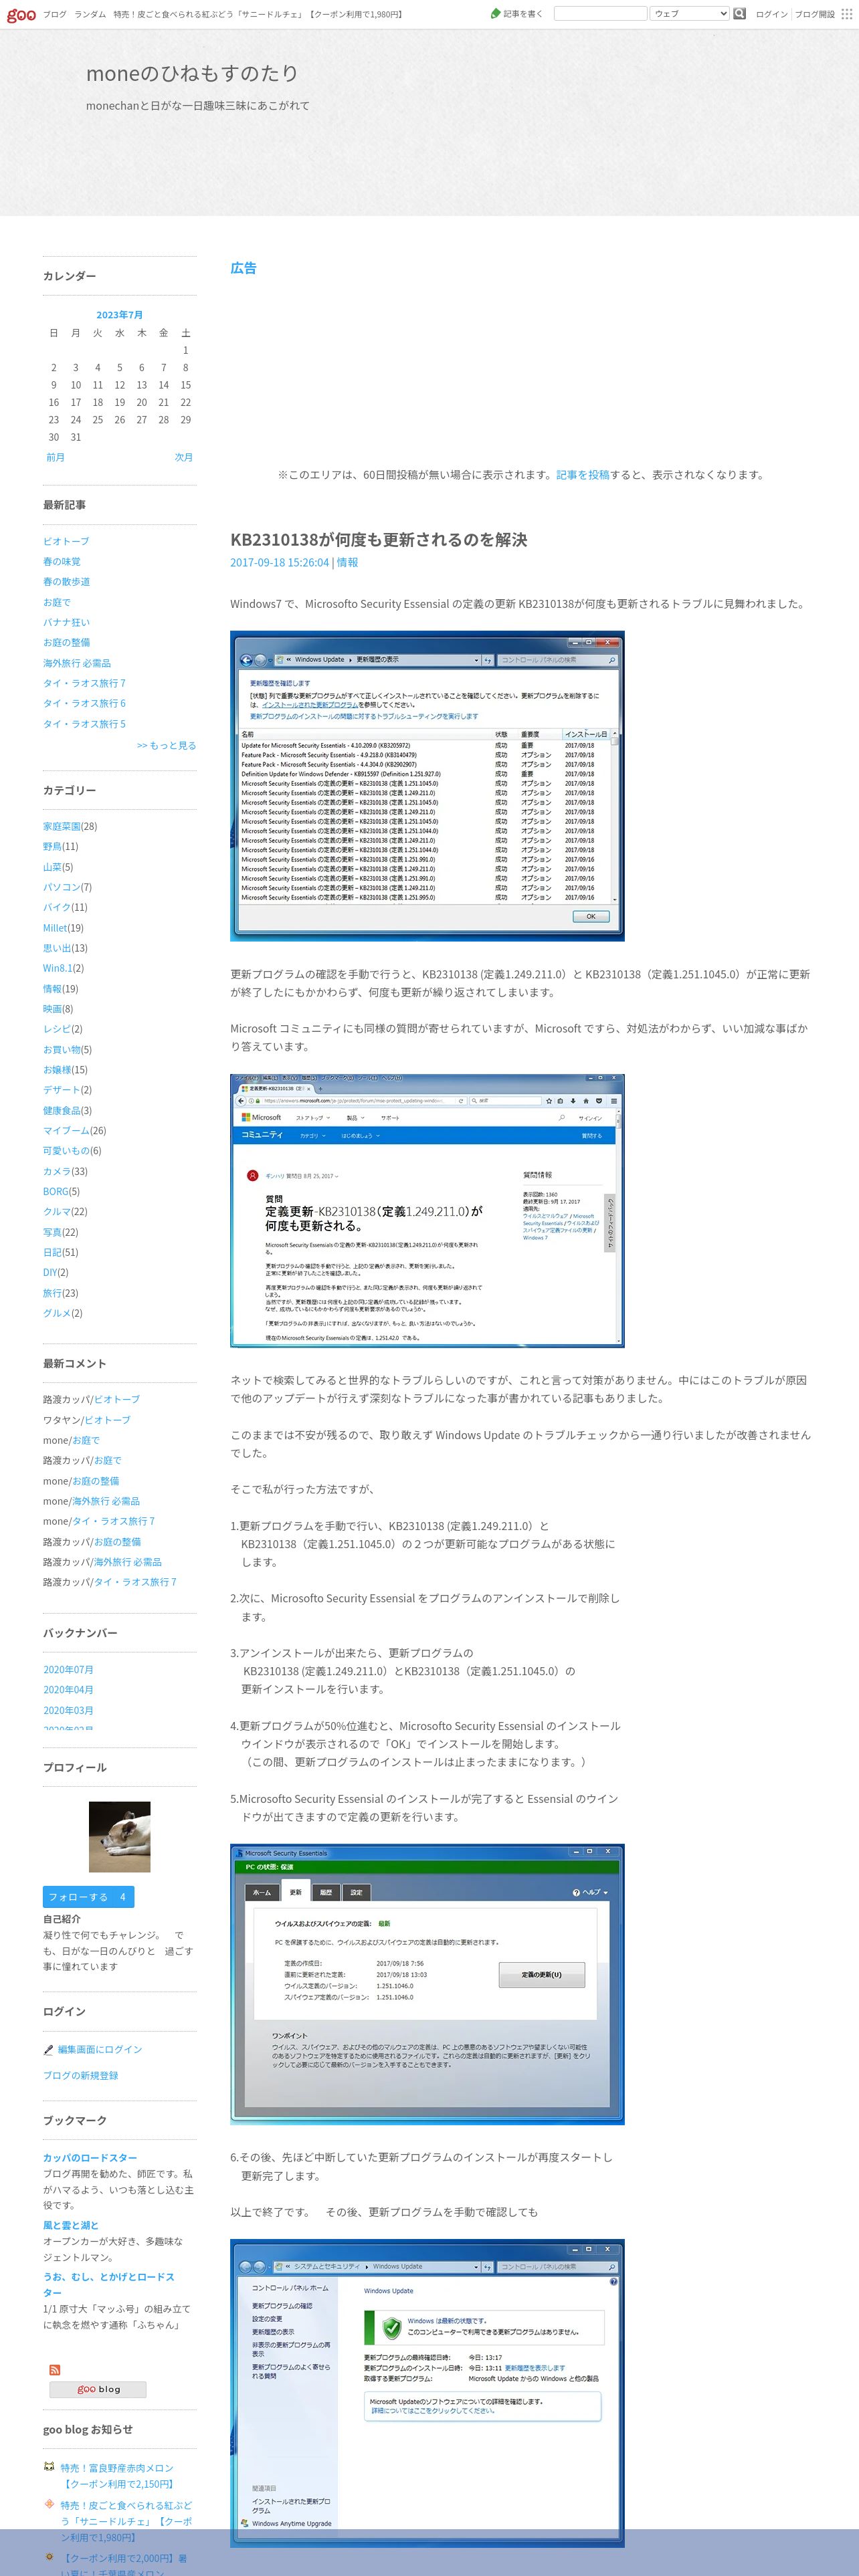Open 記事を書く to write a post
The width and height of the screenshot is (859, 2576).
click(516, 14)
